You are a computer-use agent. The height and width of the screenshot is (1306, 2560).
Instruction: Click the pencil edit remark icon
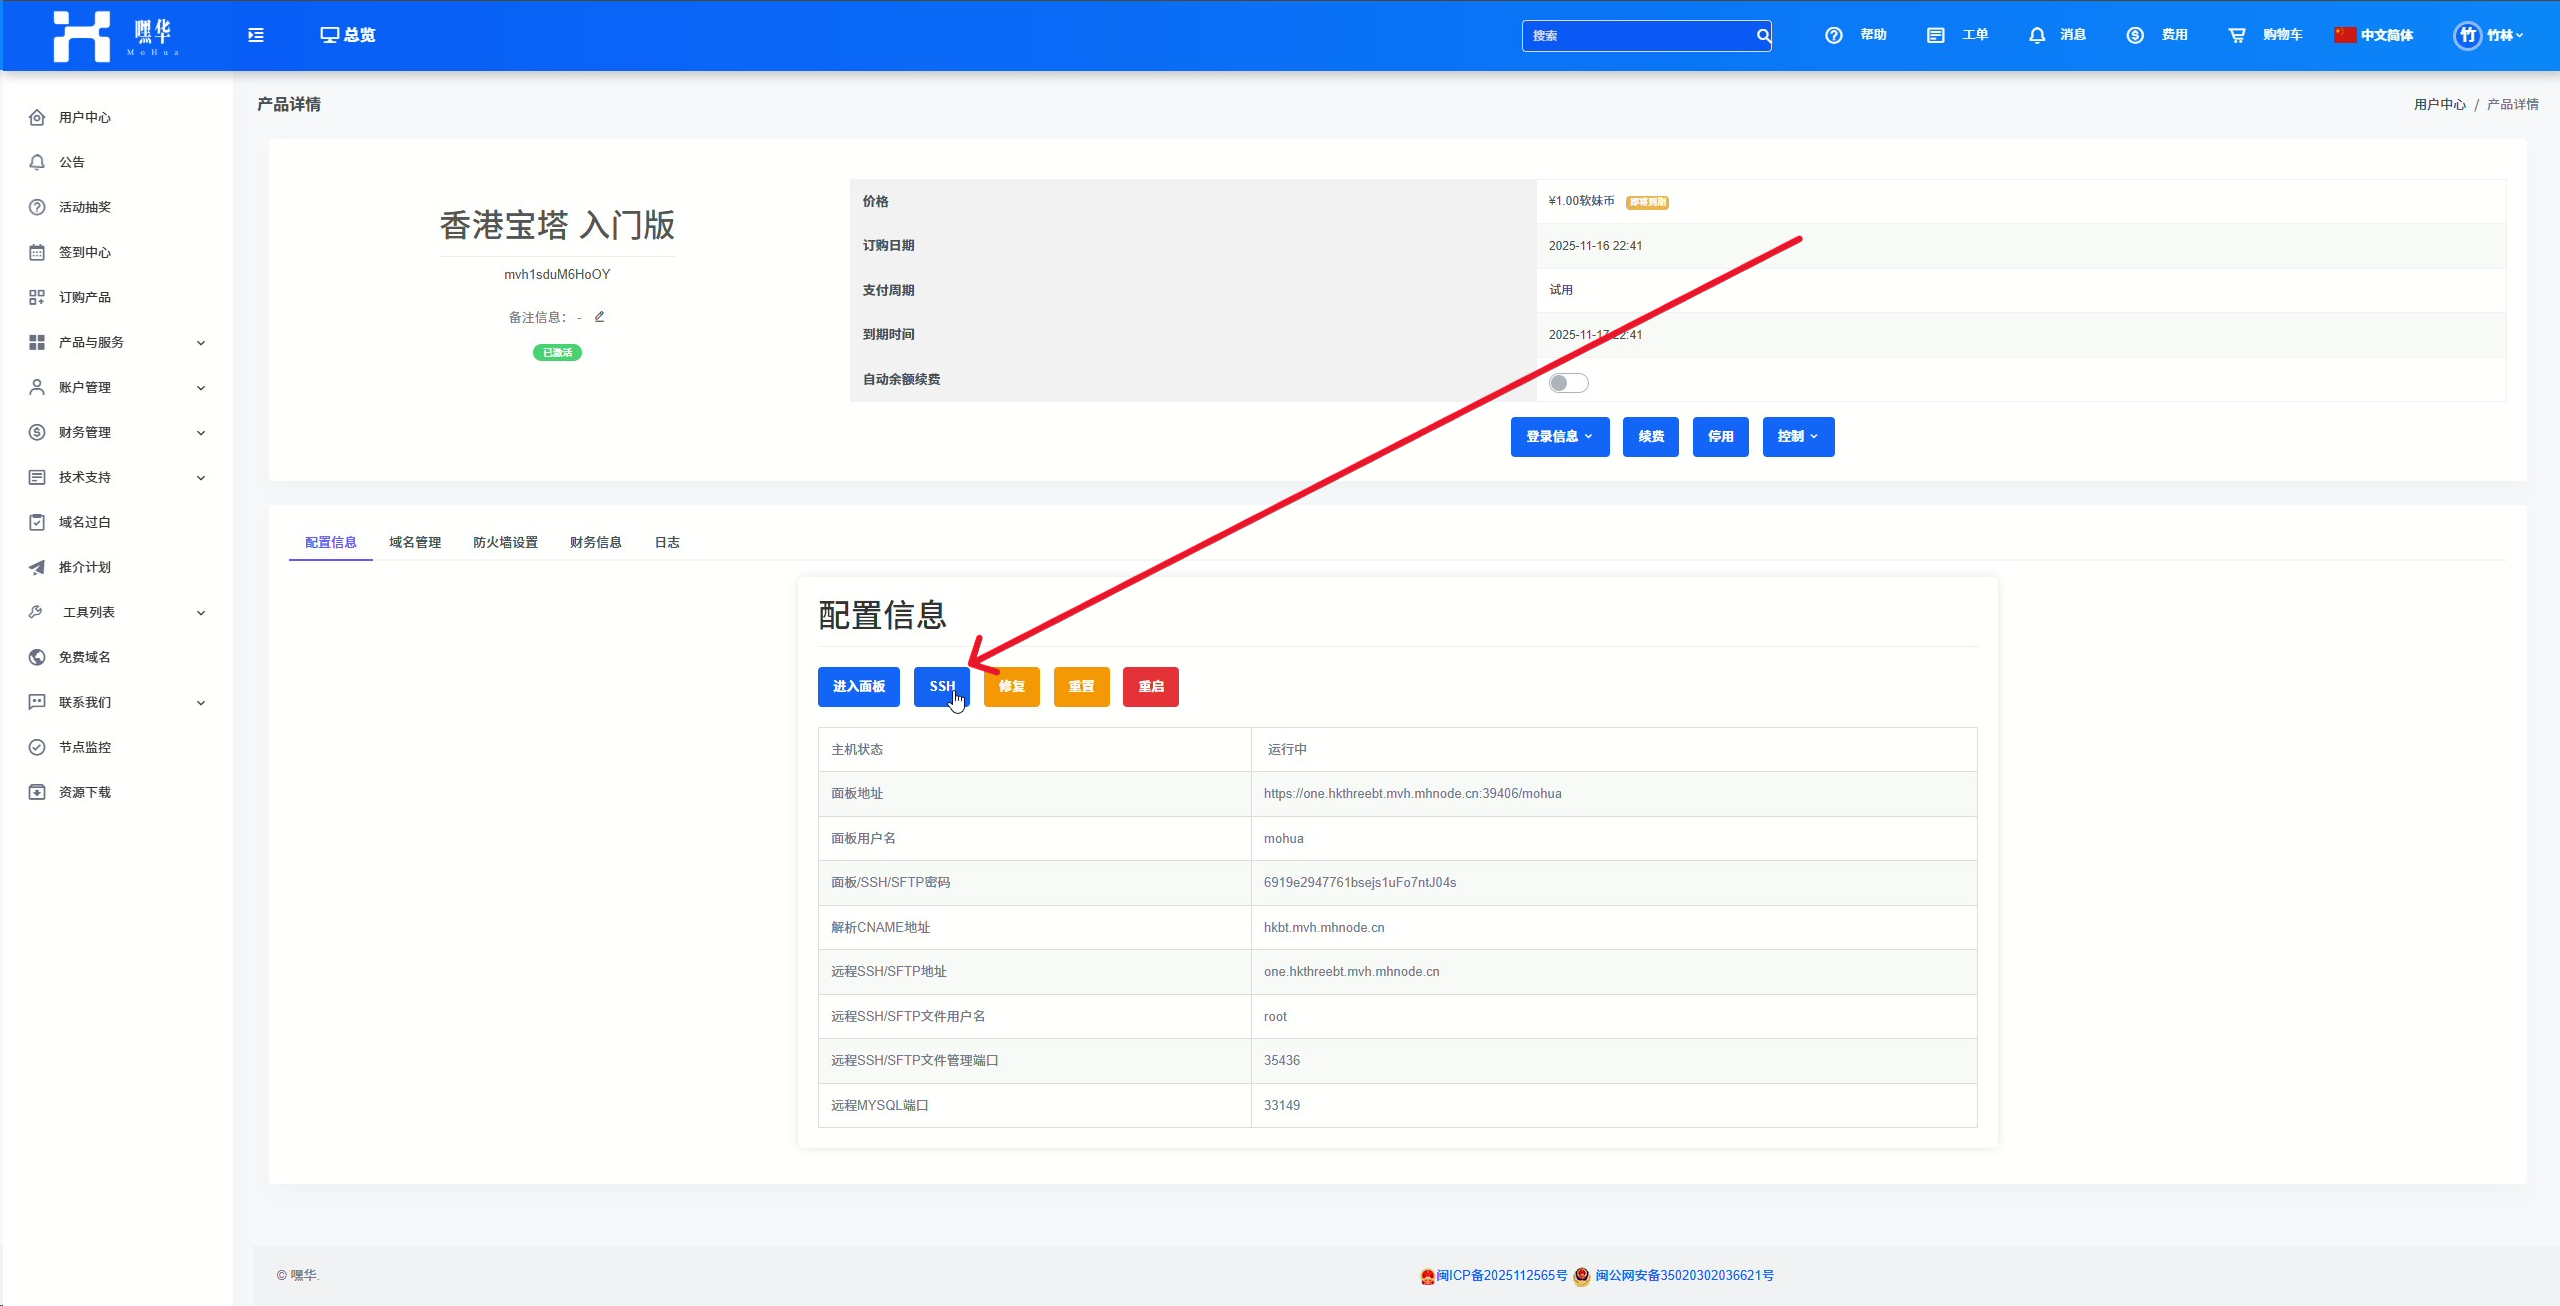599,317
